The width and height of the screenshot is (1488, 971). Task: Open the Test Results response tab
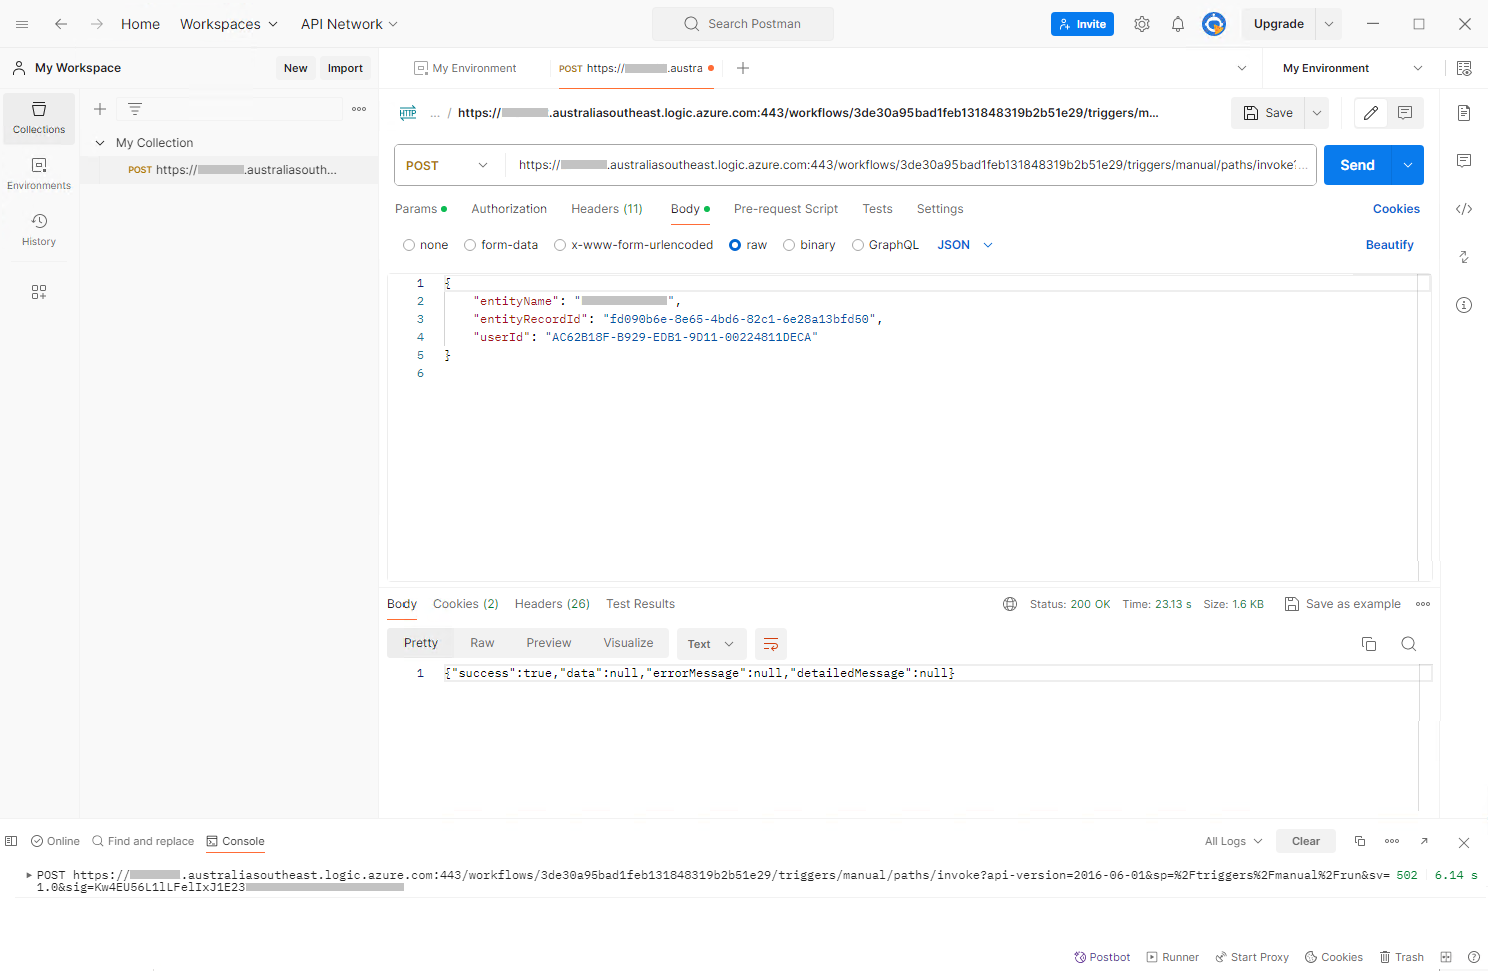pyautogui.click(x=640, y=604)
